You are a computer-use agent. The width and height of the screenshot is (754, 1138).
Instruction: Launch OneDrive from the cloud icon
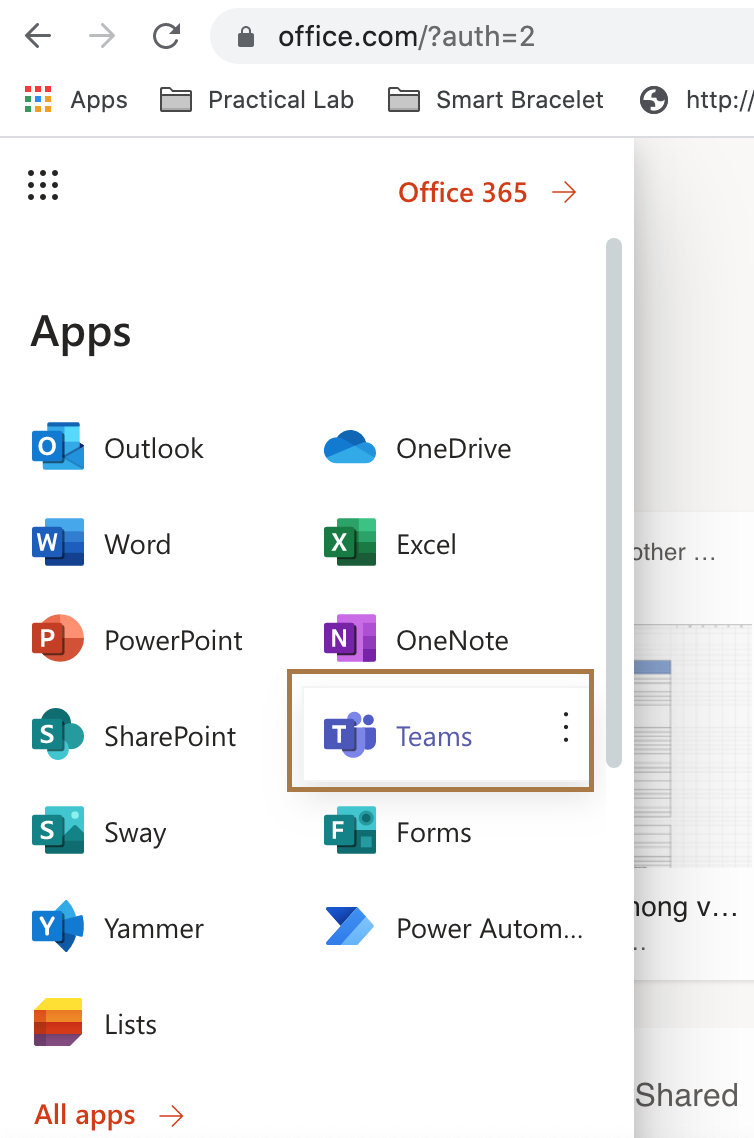pyautogui.click(x=350, y=448)
